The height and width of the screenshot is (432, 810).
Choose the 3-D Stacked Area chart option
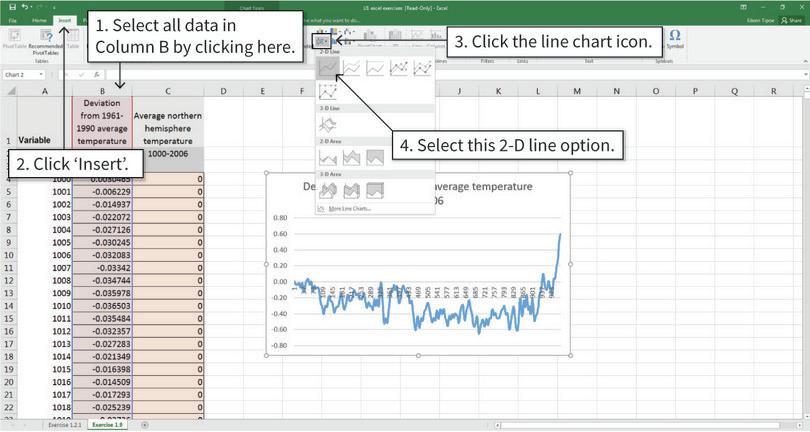352,191
